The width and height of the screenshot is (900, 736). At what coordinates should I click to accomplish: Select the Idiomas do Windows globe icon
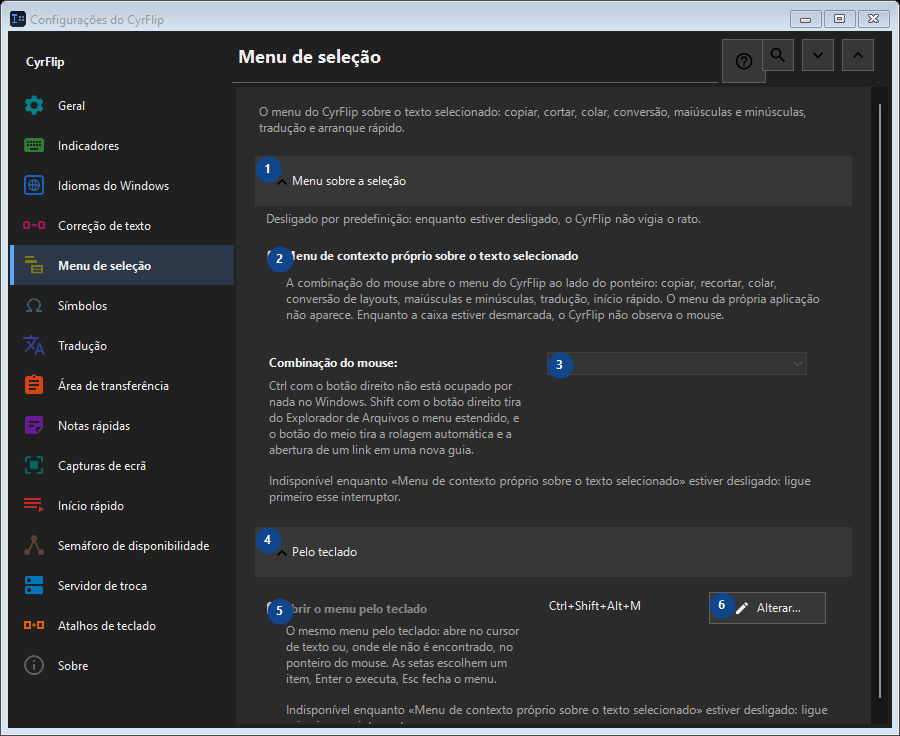point(34,185)
